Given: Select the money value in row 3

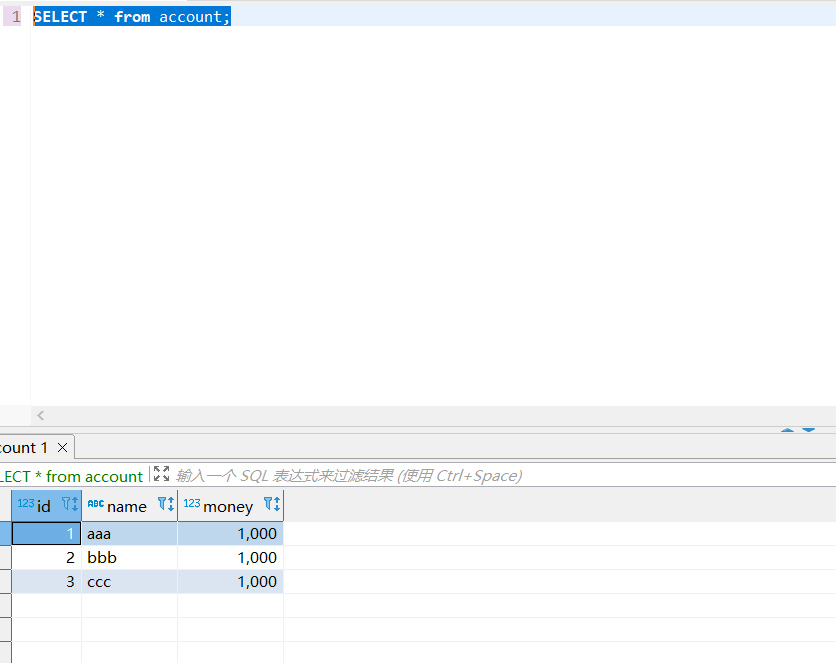Looking at the screenshot, I should click(x=231, y=582).
